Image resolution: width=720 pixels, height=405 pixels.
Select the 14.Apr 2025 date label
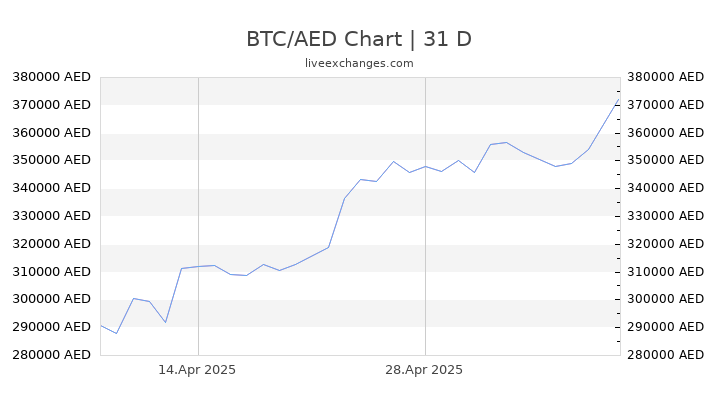coord(197,370)
